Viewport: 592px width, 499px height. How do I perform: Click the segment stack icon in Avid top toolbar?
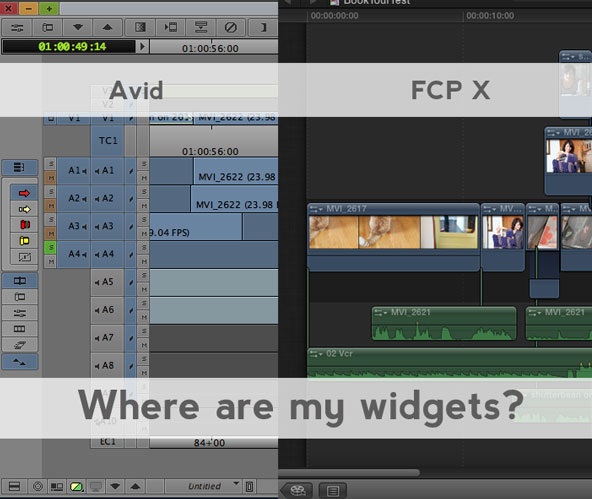coord(201,28)
